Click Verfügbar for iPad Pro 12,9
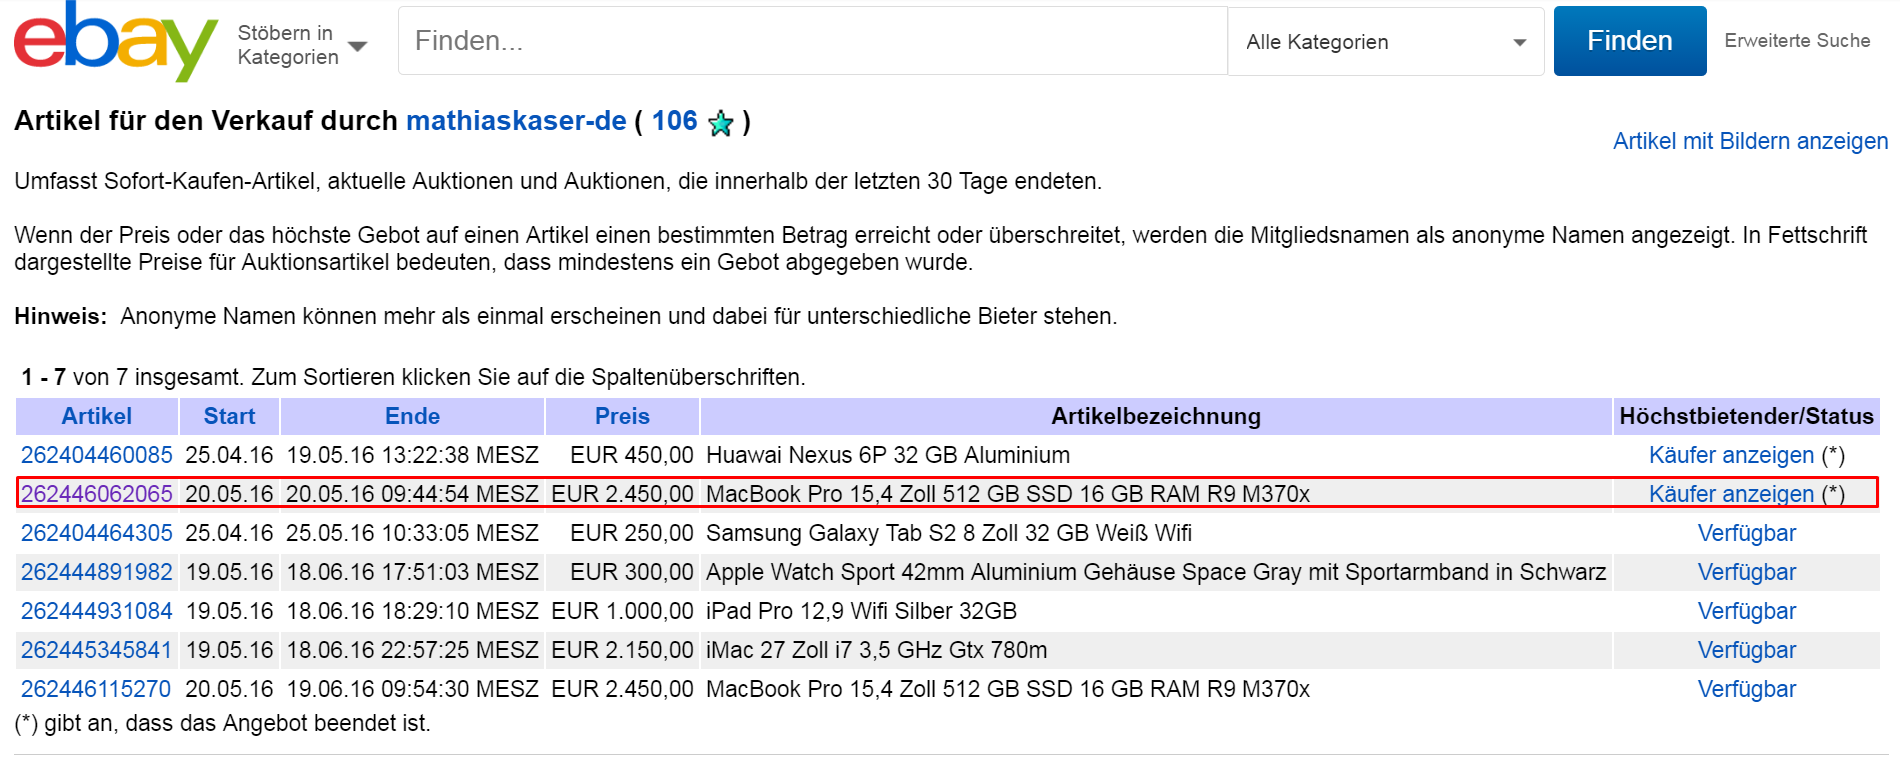Image resolution: width=1900 pixels, height=767 pixels. click(1747, 611)
